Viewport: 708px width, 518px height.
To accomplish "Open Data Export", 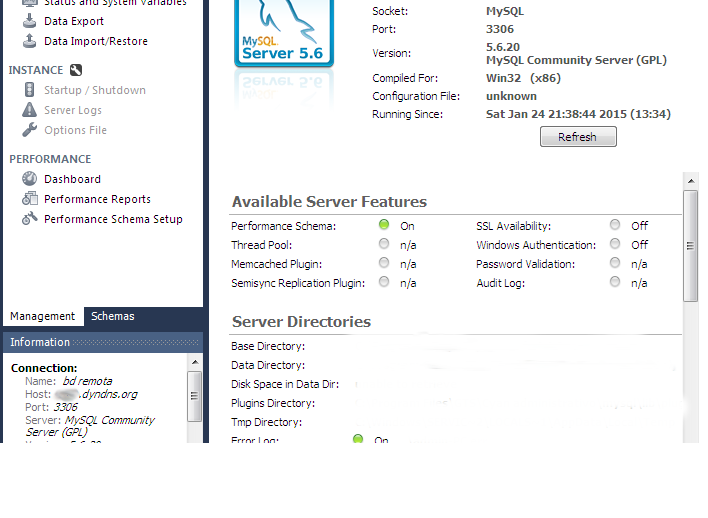I will tap(74, 21).
